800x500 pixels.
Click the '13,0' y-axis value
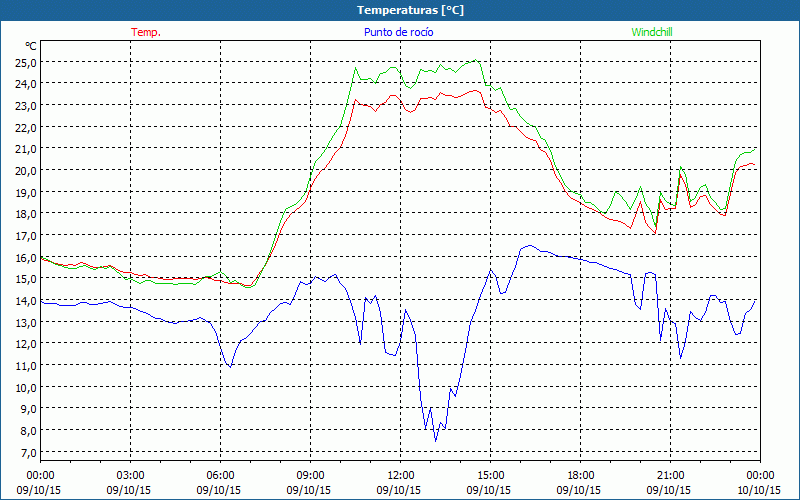pos(26,323)
